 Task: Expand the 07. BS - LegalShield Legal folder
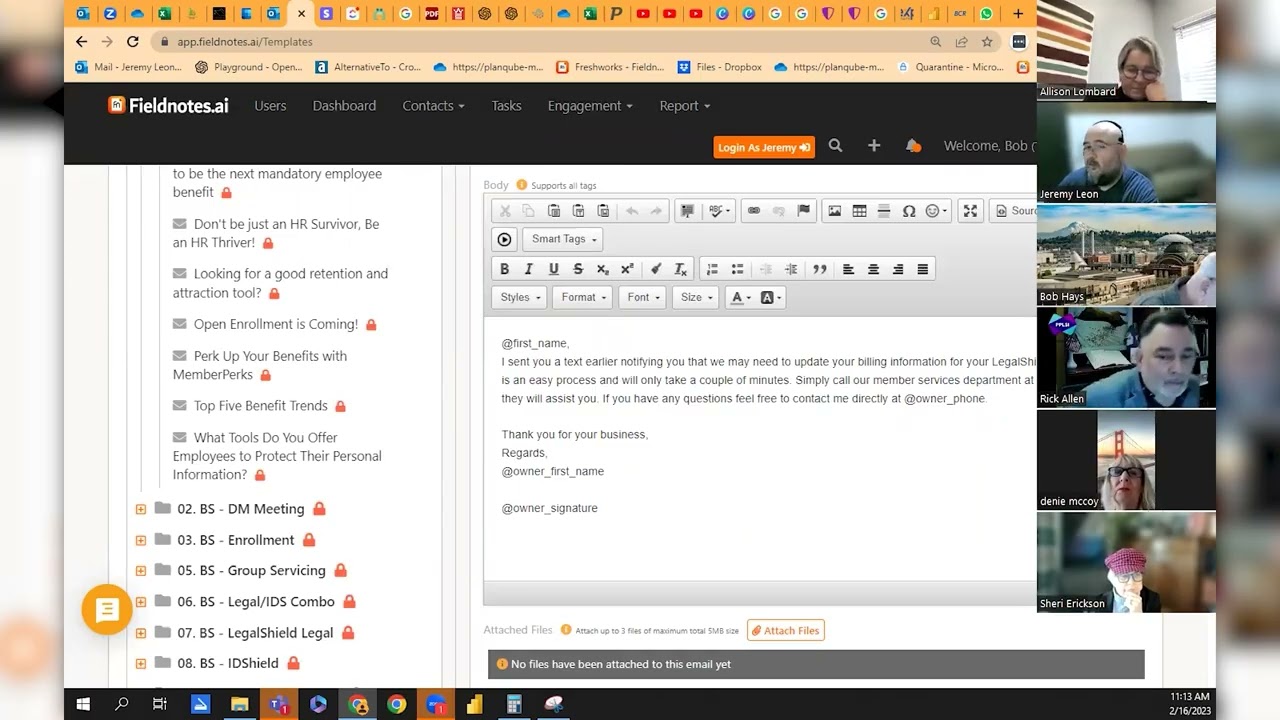[x=141, y=633]
